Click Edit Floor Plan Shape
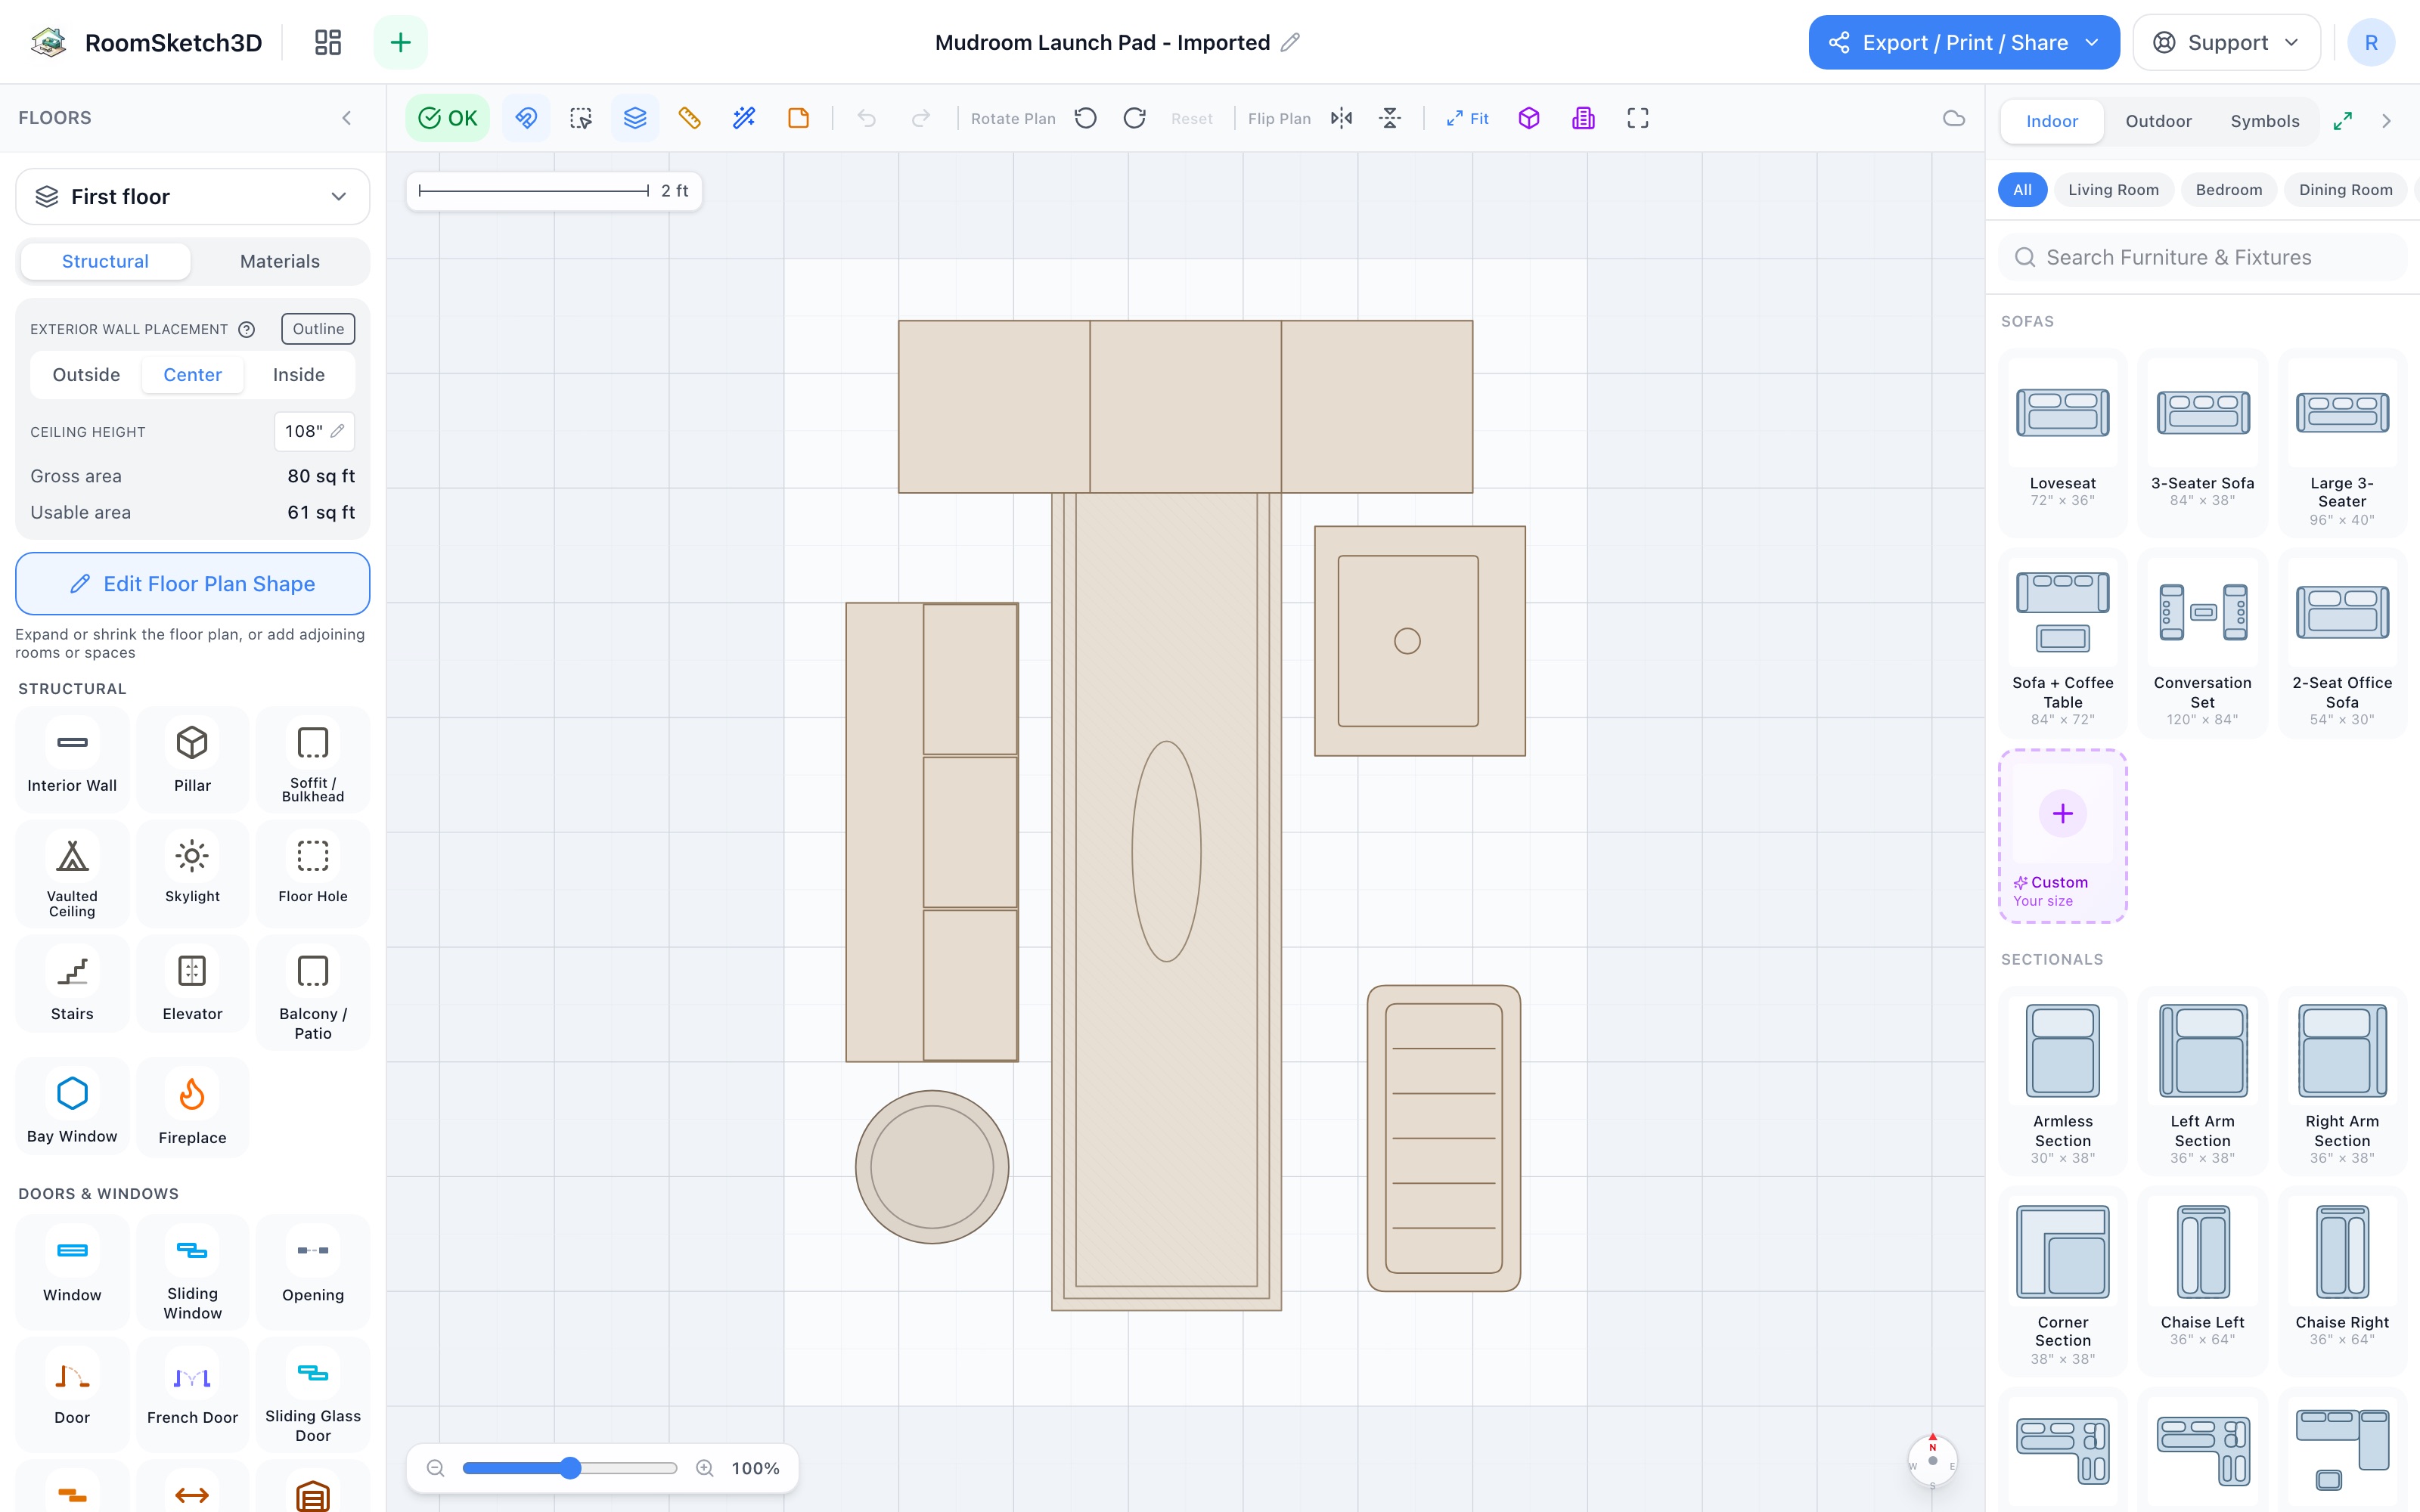Screen dimensions: 2420x1512 (192, 584)
